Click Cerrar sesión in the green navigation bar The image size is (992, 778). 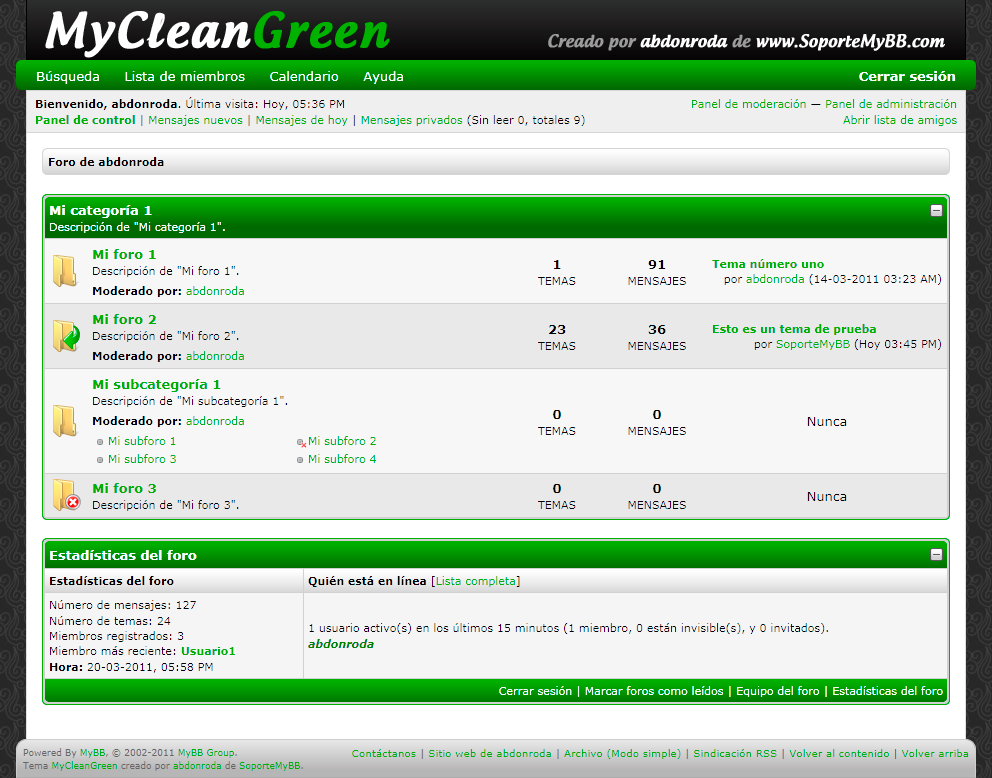[907, 76]
